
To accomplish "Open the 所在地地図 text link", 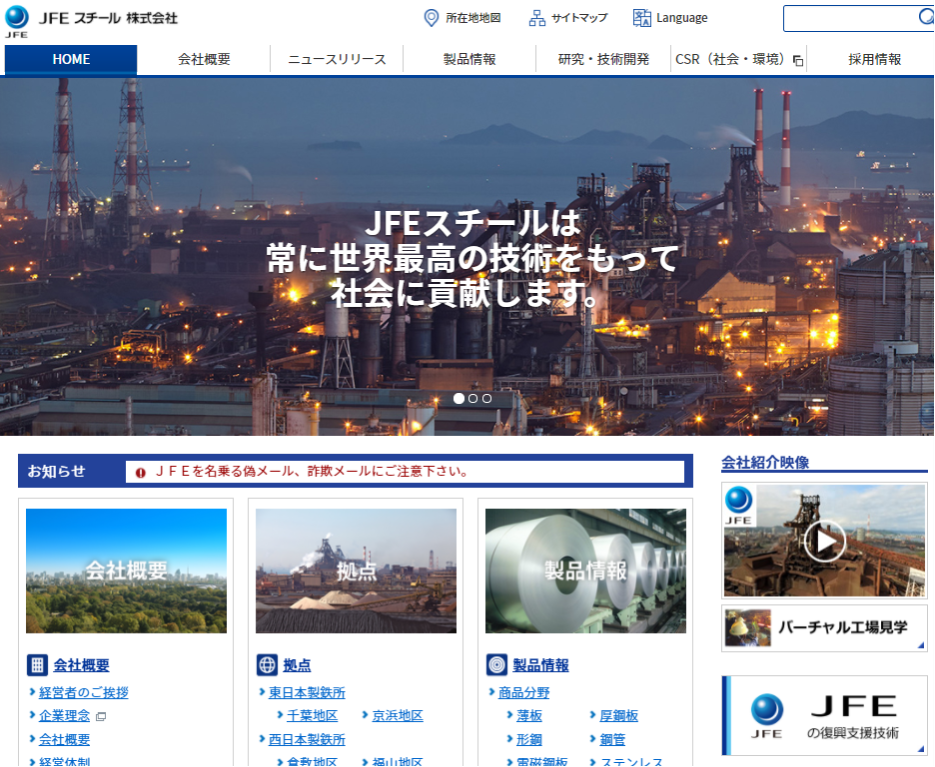I will [x=473, y=18].
